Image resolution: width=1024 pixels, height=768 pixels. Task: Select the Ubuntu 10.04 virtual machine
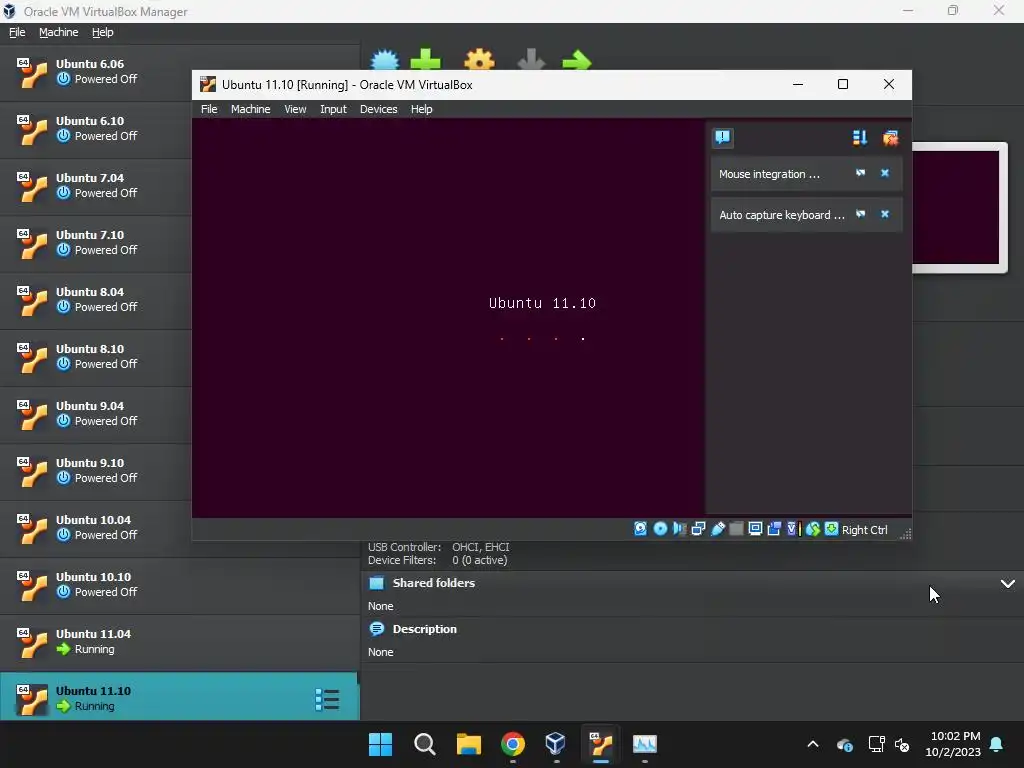coord(95,528)
